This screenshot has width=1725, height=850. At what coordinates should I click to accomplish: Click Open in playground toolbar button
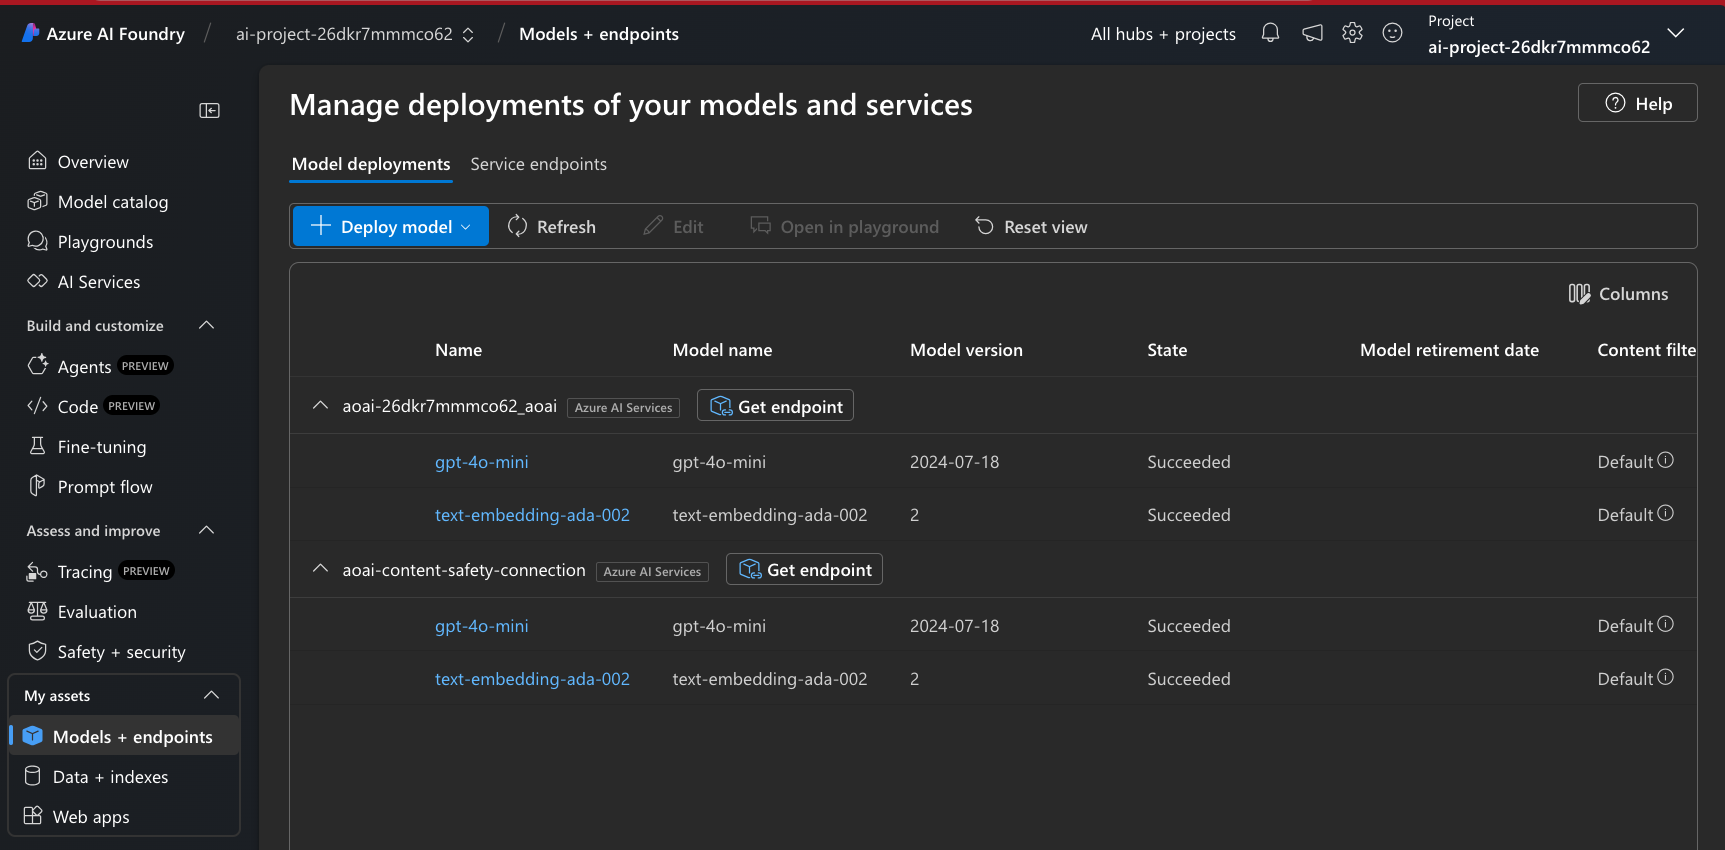[x=845, y=227]
